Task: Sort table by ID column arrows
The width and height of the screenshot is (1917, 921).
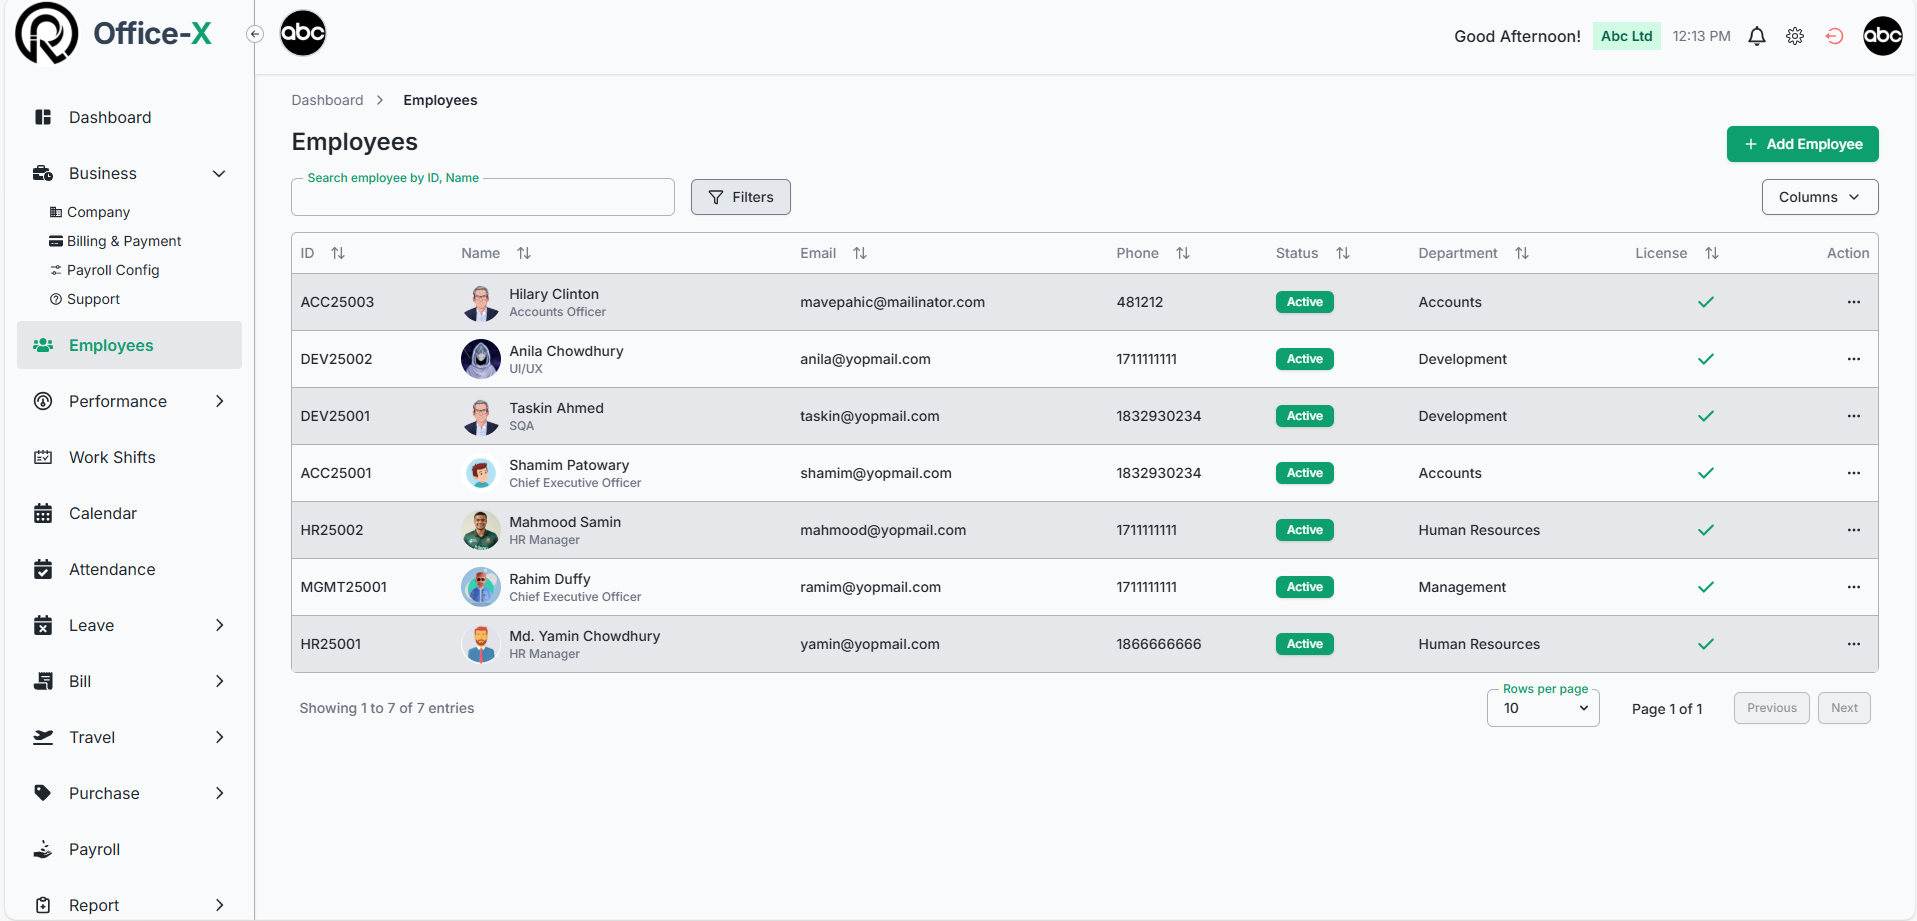Action: (338, 253)
